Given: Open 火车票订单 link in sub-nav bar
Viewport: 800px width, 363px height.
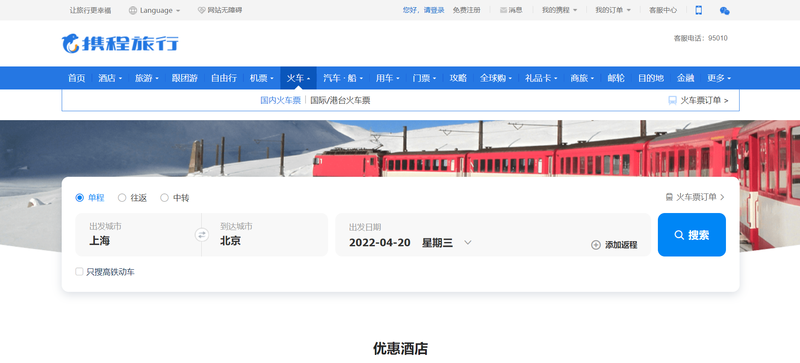Looking at the screenshot, I should coord(705,101).
